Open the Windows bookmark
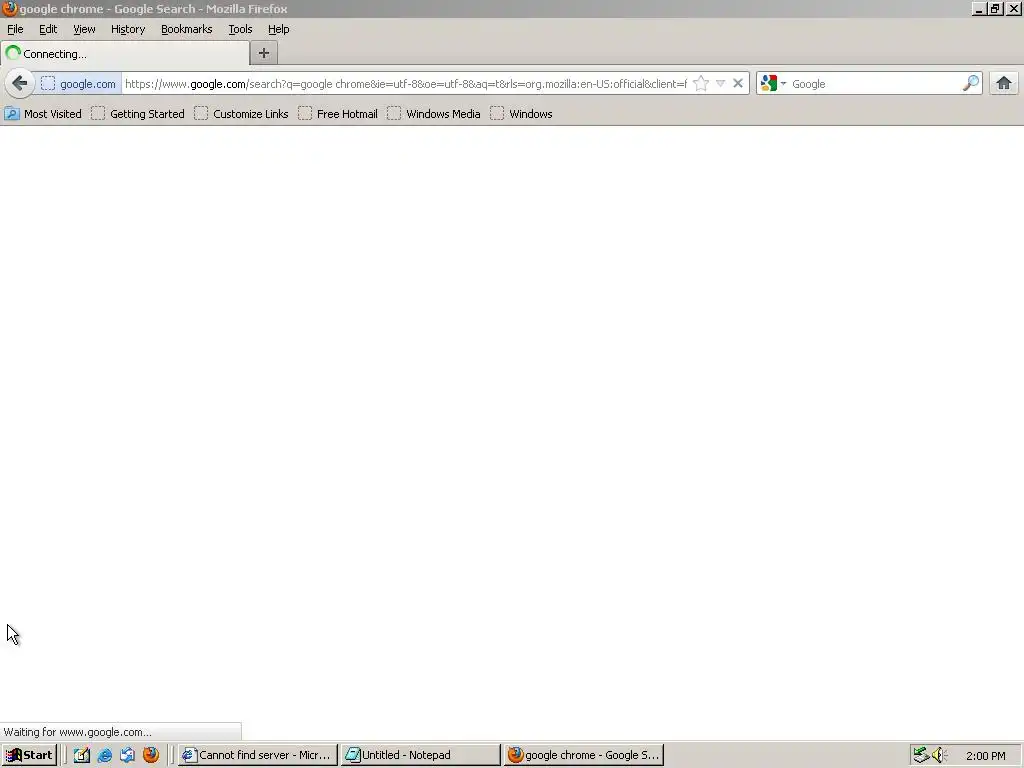The width and height of the screenshot is (1024, 768). (521, 114)
